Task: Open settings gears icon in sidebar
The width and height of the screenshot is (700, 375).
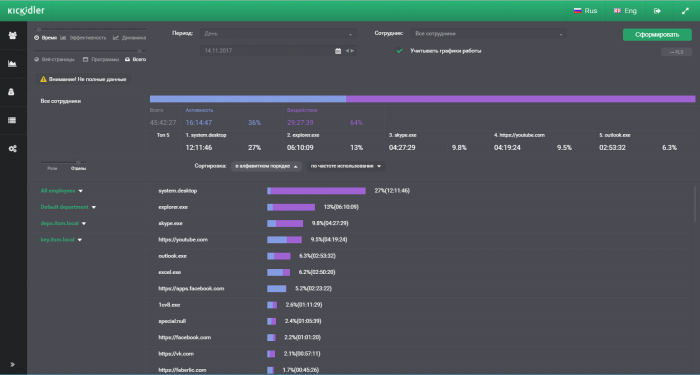Action: 12,149
